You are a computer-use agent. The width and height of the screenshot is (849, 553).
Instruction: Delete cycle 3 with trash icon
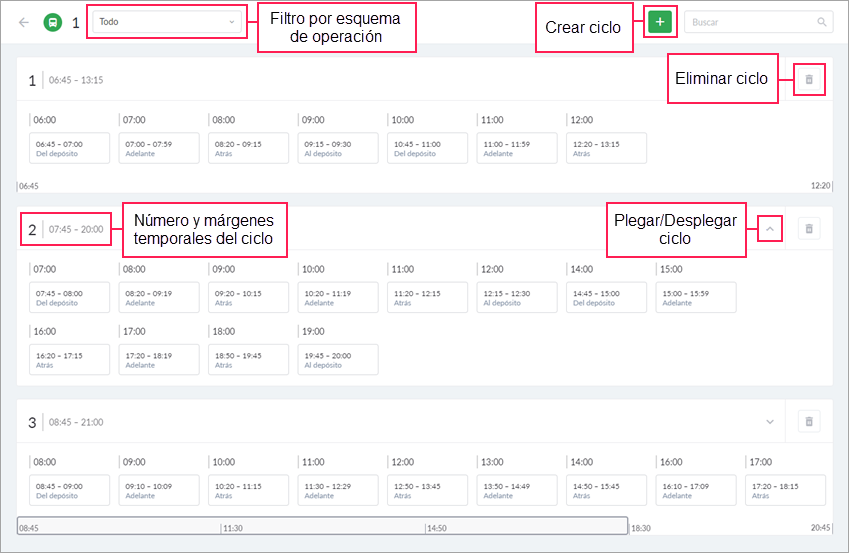coord(809,422)
